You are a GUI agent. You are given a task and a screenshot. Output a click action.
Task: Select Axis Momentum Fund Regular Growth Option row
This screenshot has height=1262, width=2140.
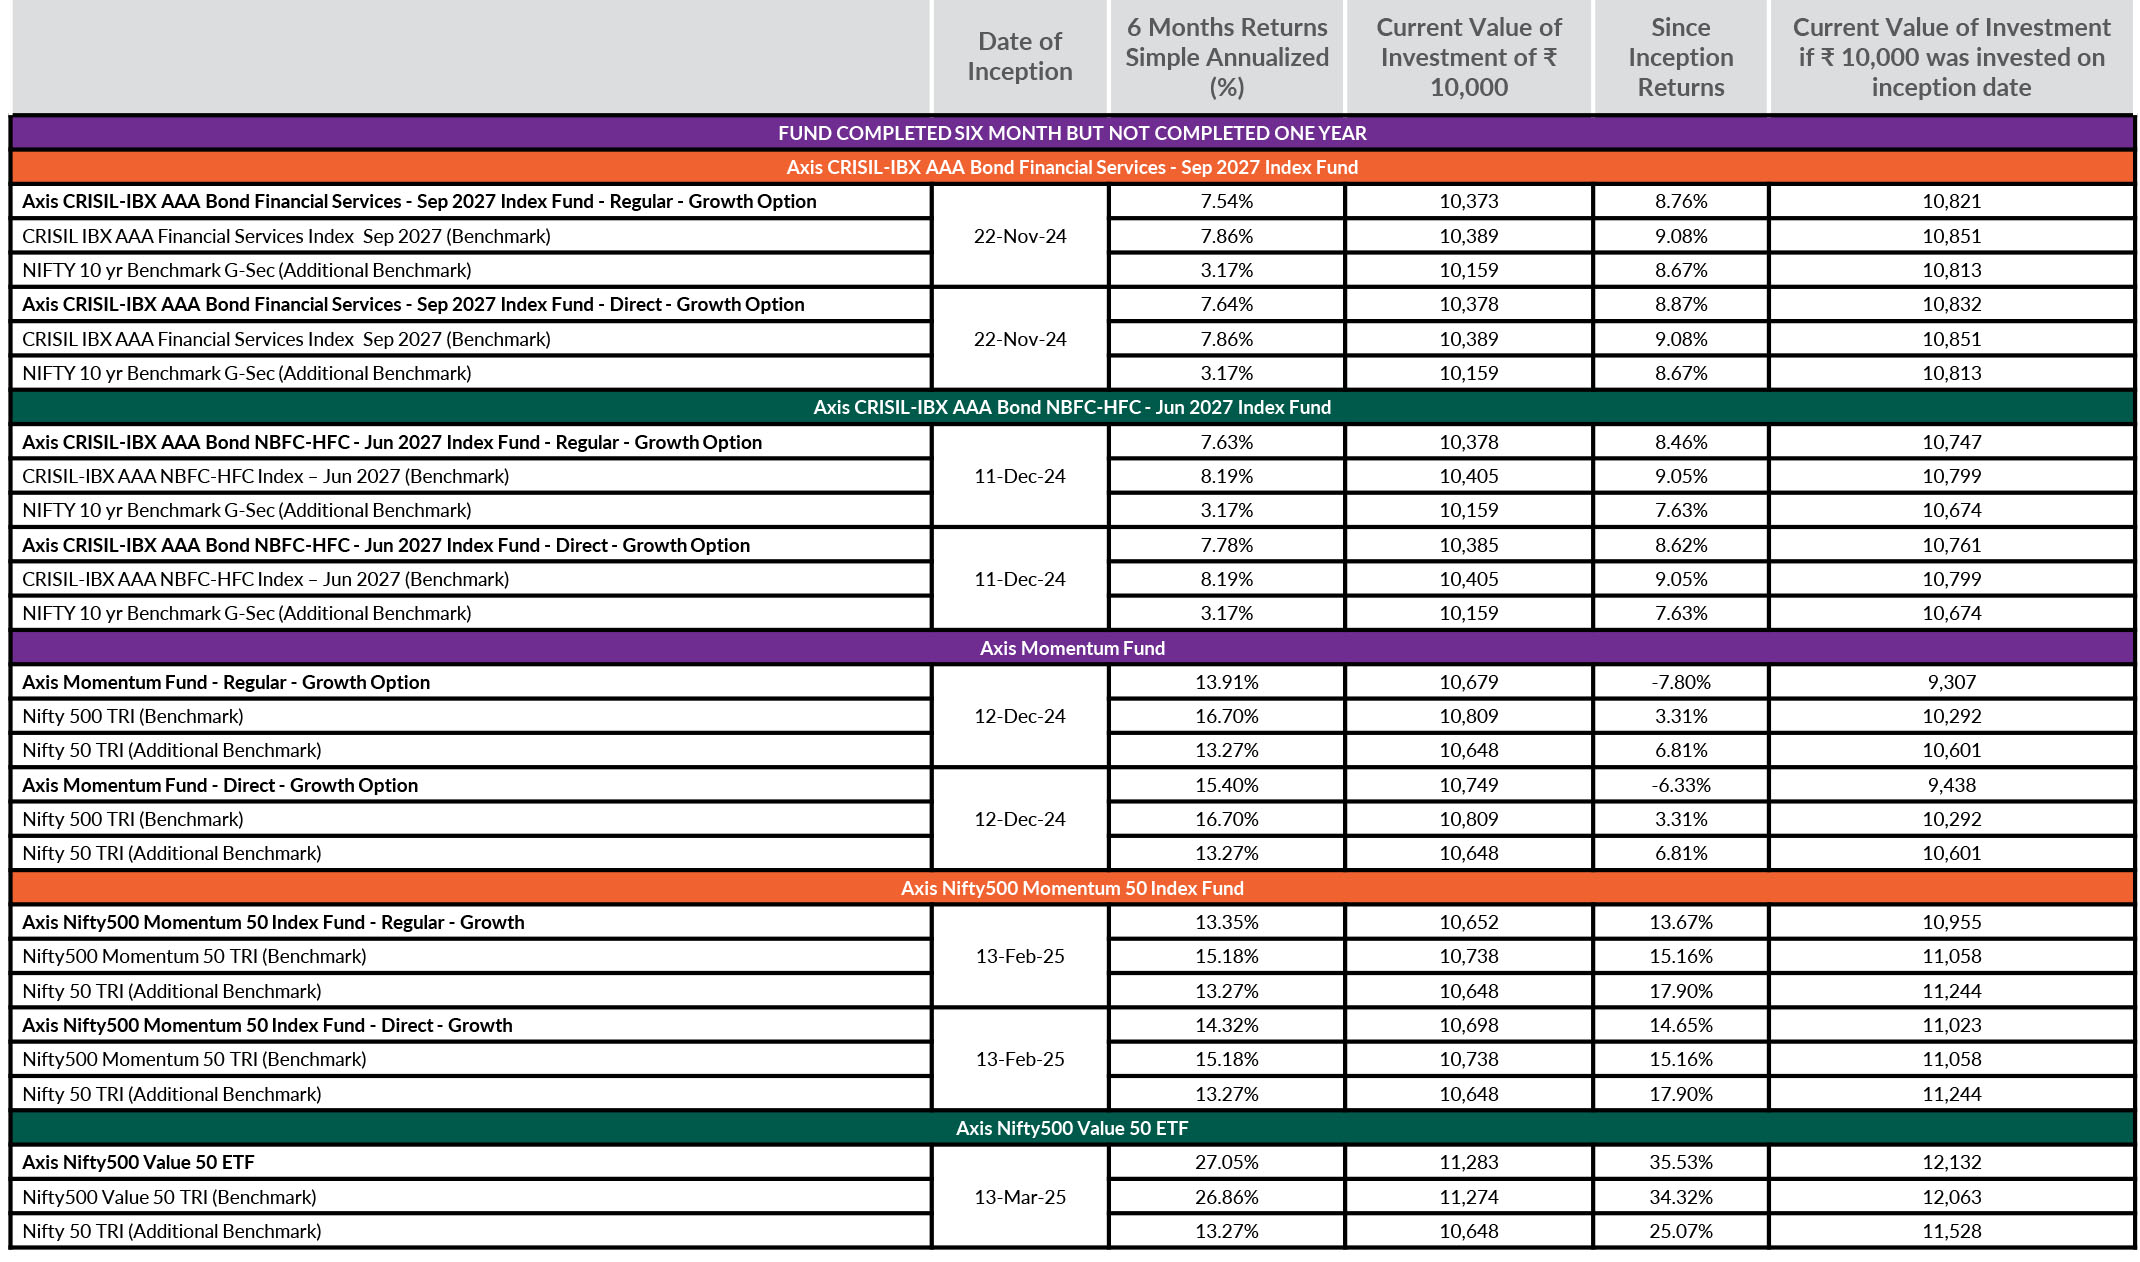click(226, 682)
